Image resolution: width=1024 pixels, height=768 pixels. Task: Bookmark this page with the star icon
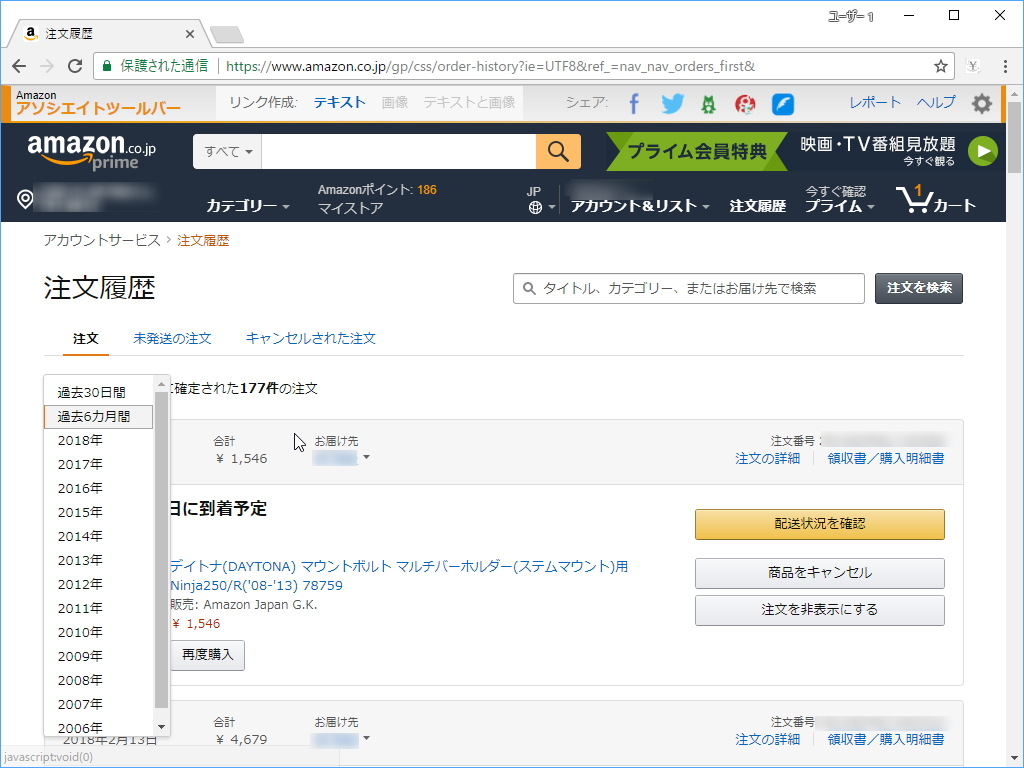940,65
